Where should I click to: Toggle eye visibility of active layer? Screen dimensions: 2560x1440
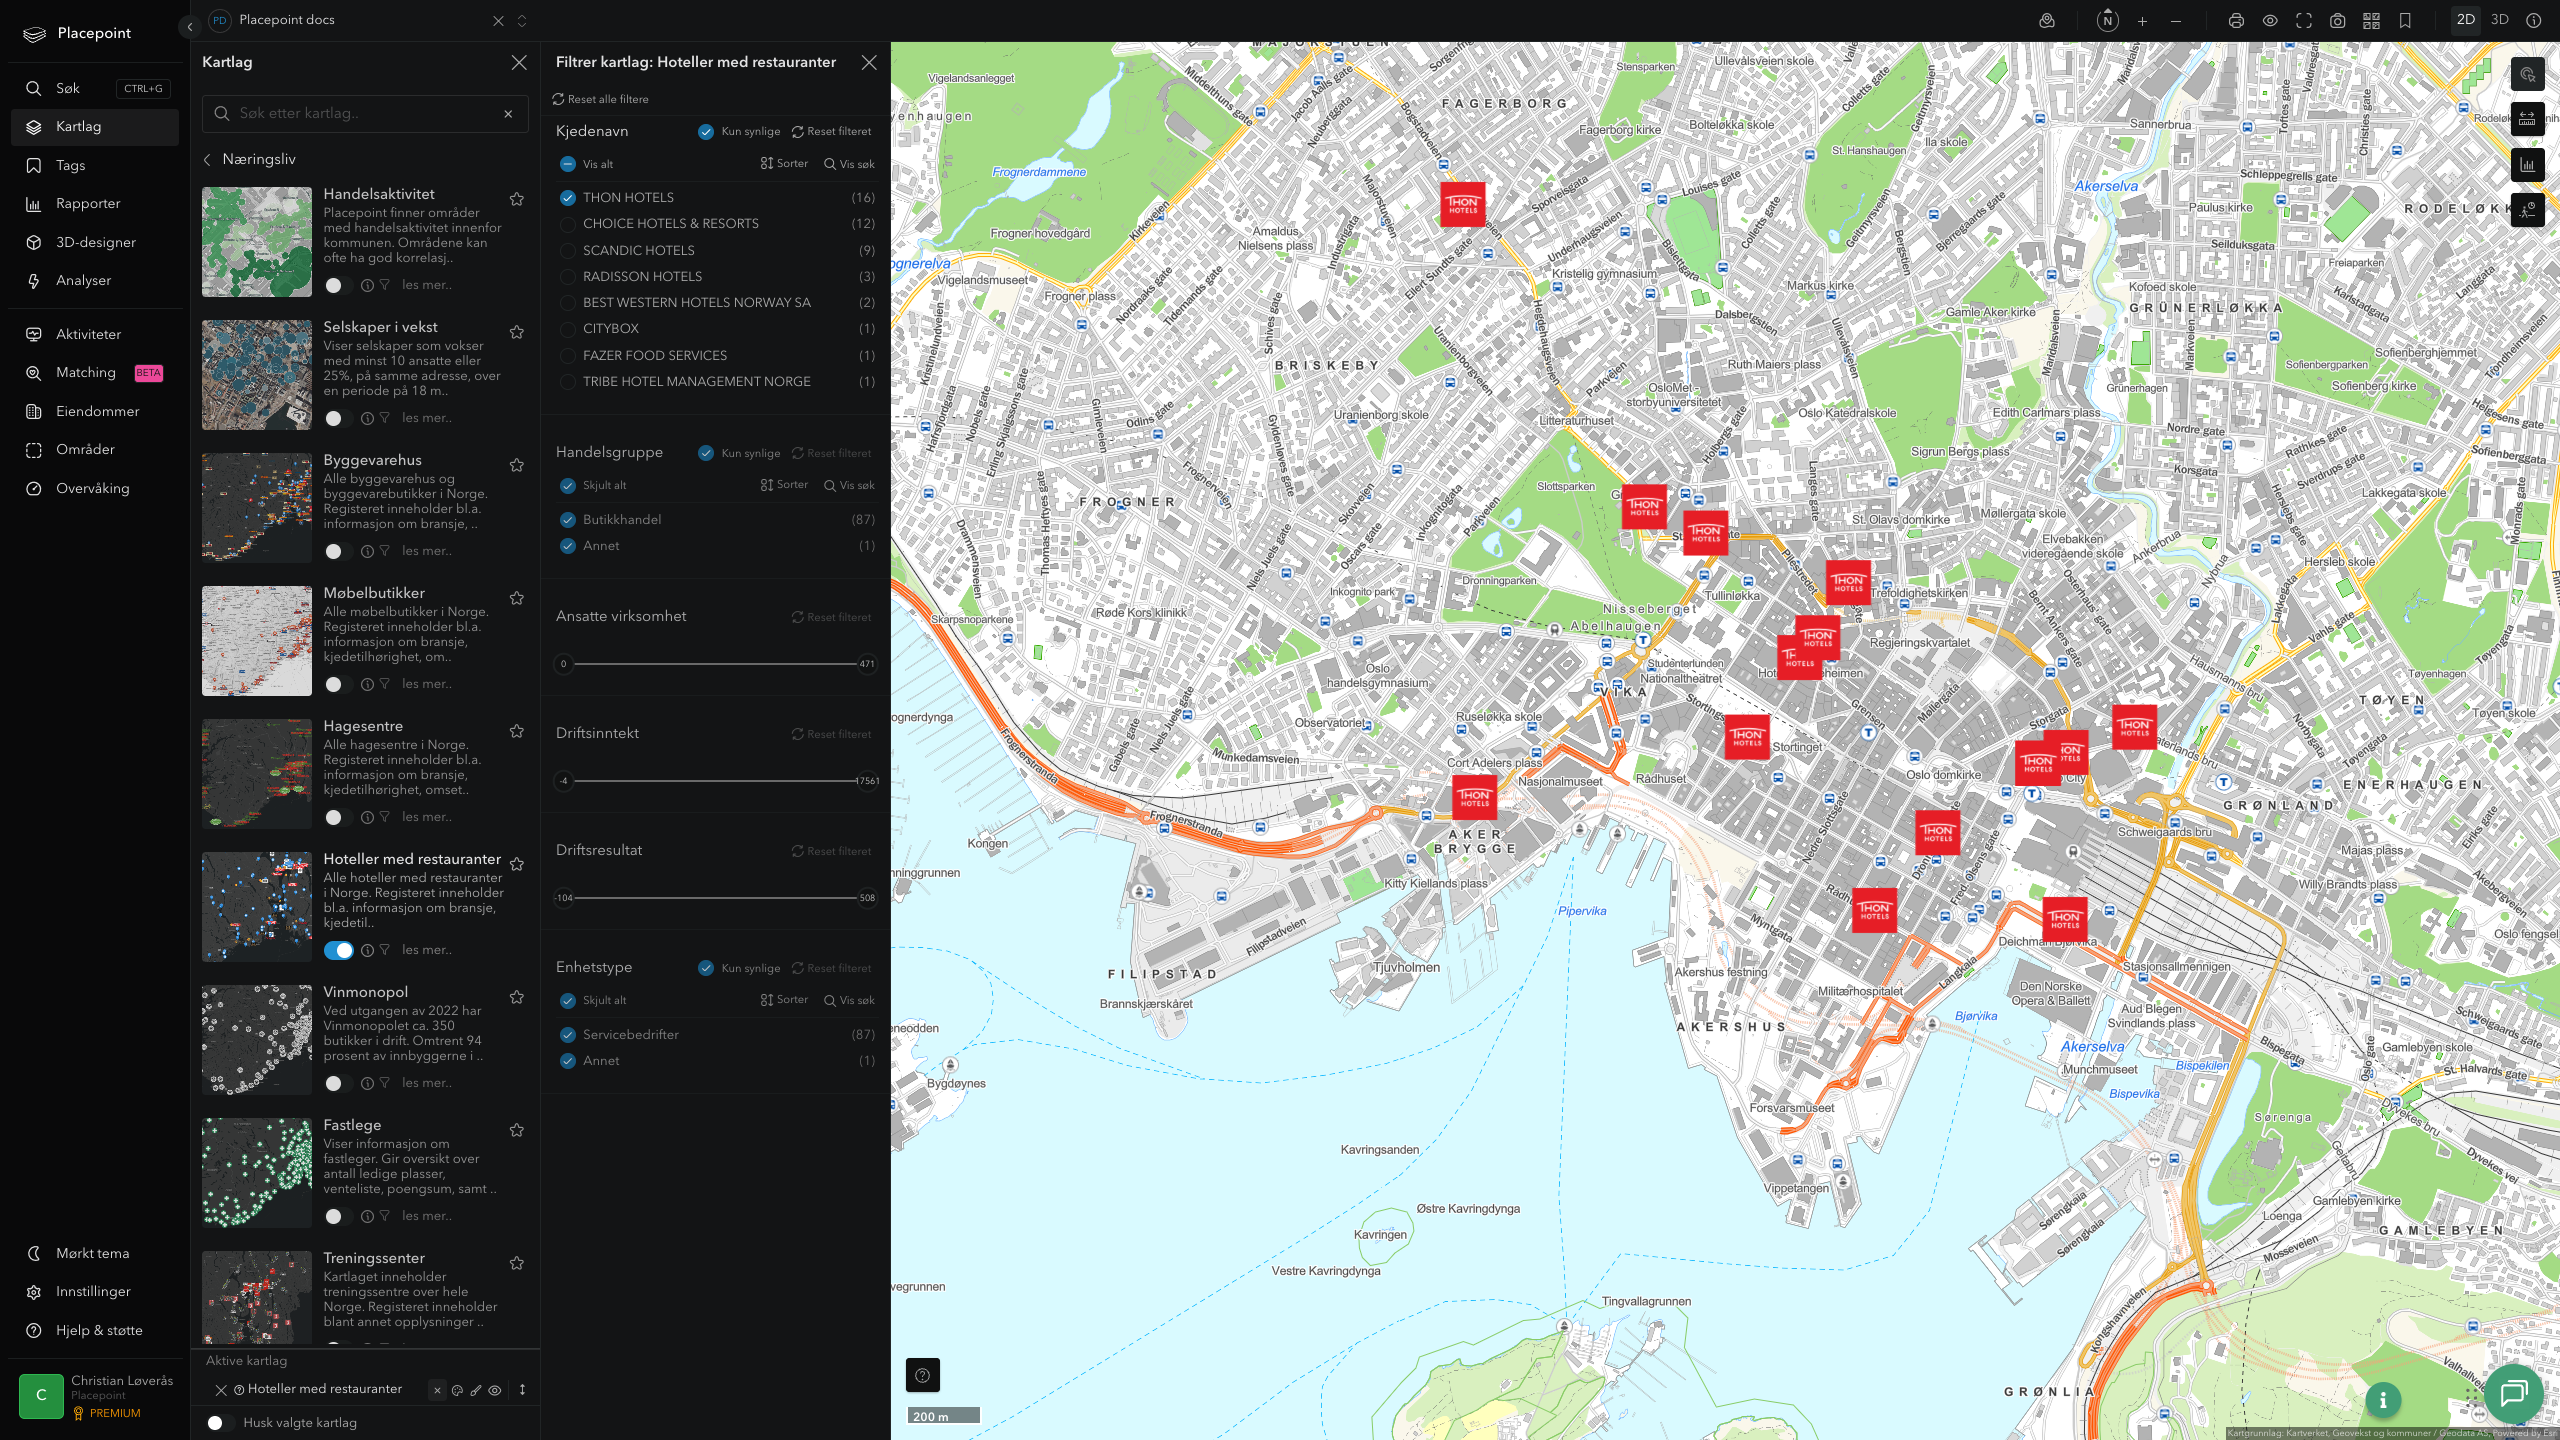(495, 1390)
